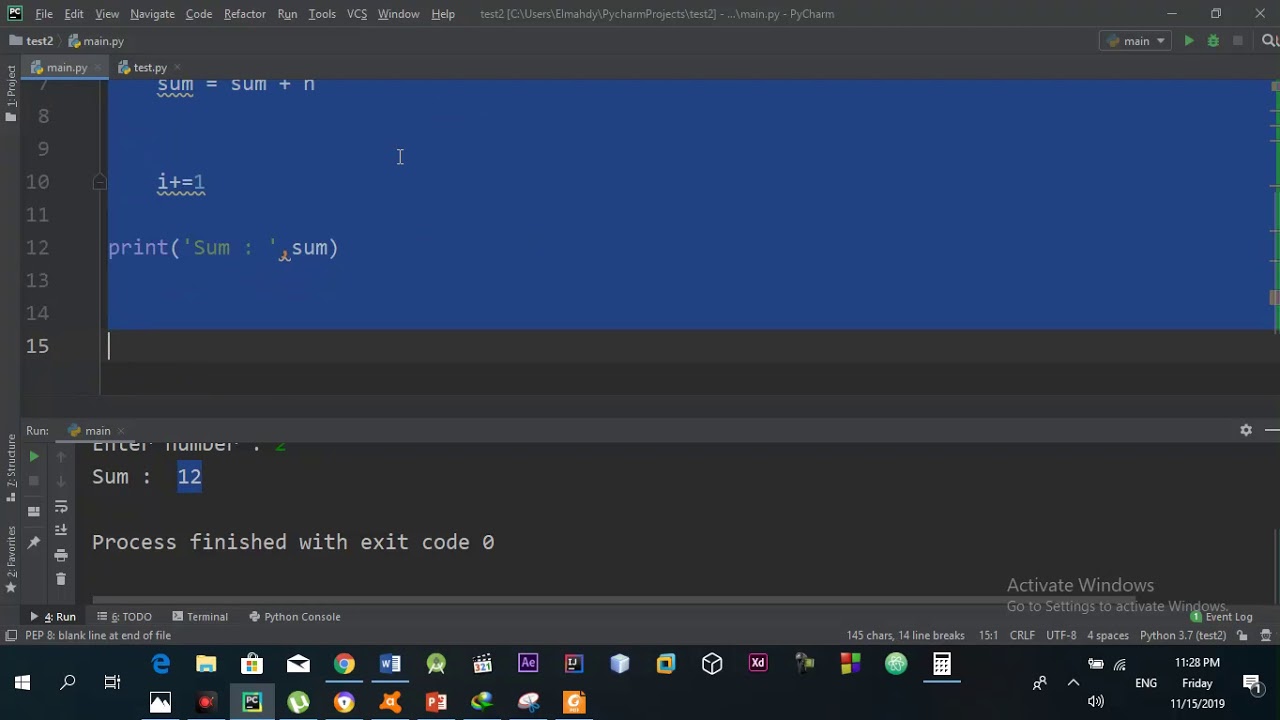
Task: Toggle the read-only lock icon in status bar
Action: (1243, 636)
